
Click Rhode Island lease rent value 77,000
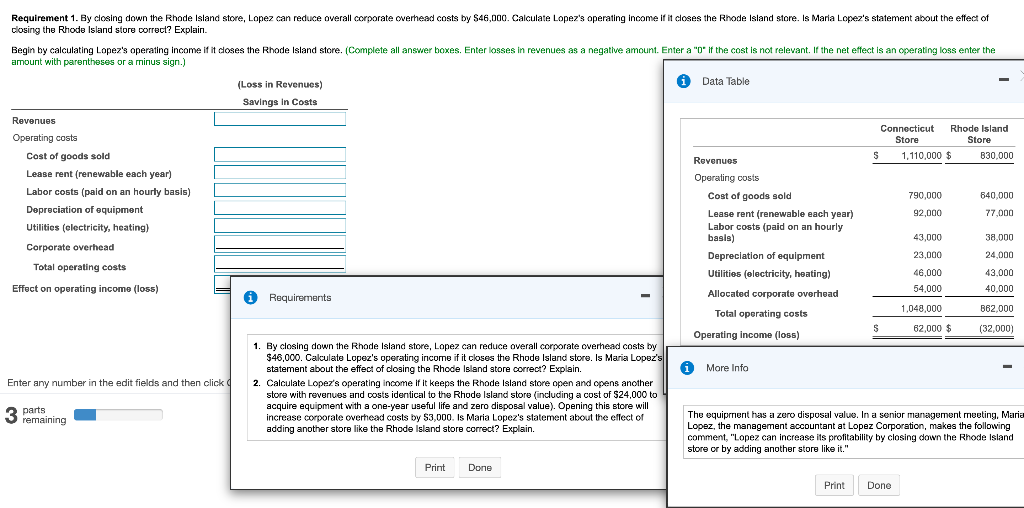999,213
